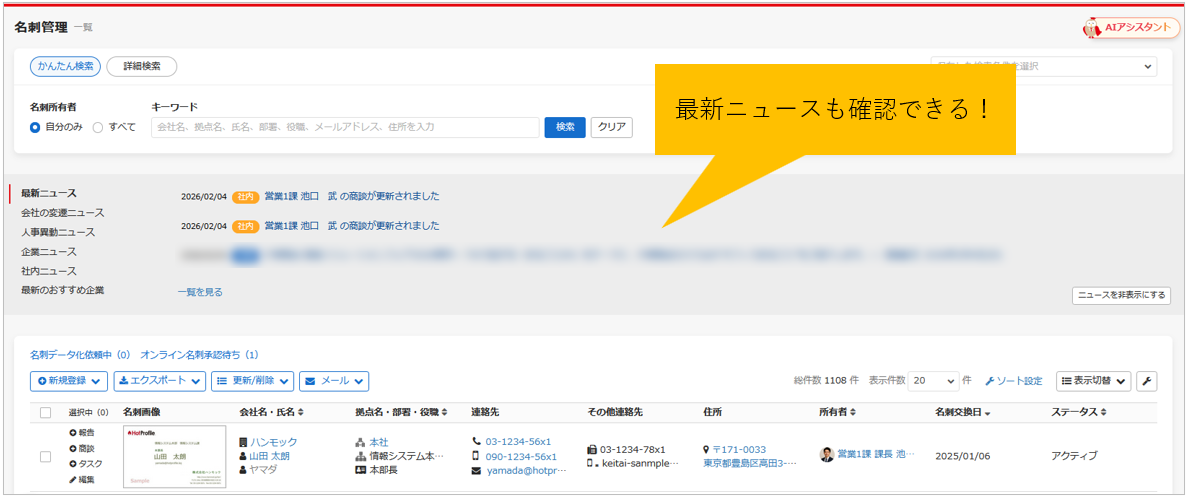Image resolution: width=1188 pixels, height=498 pixels.
Task: Expand the 新規登録 dropdown
Action: coord(68,381)
